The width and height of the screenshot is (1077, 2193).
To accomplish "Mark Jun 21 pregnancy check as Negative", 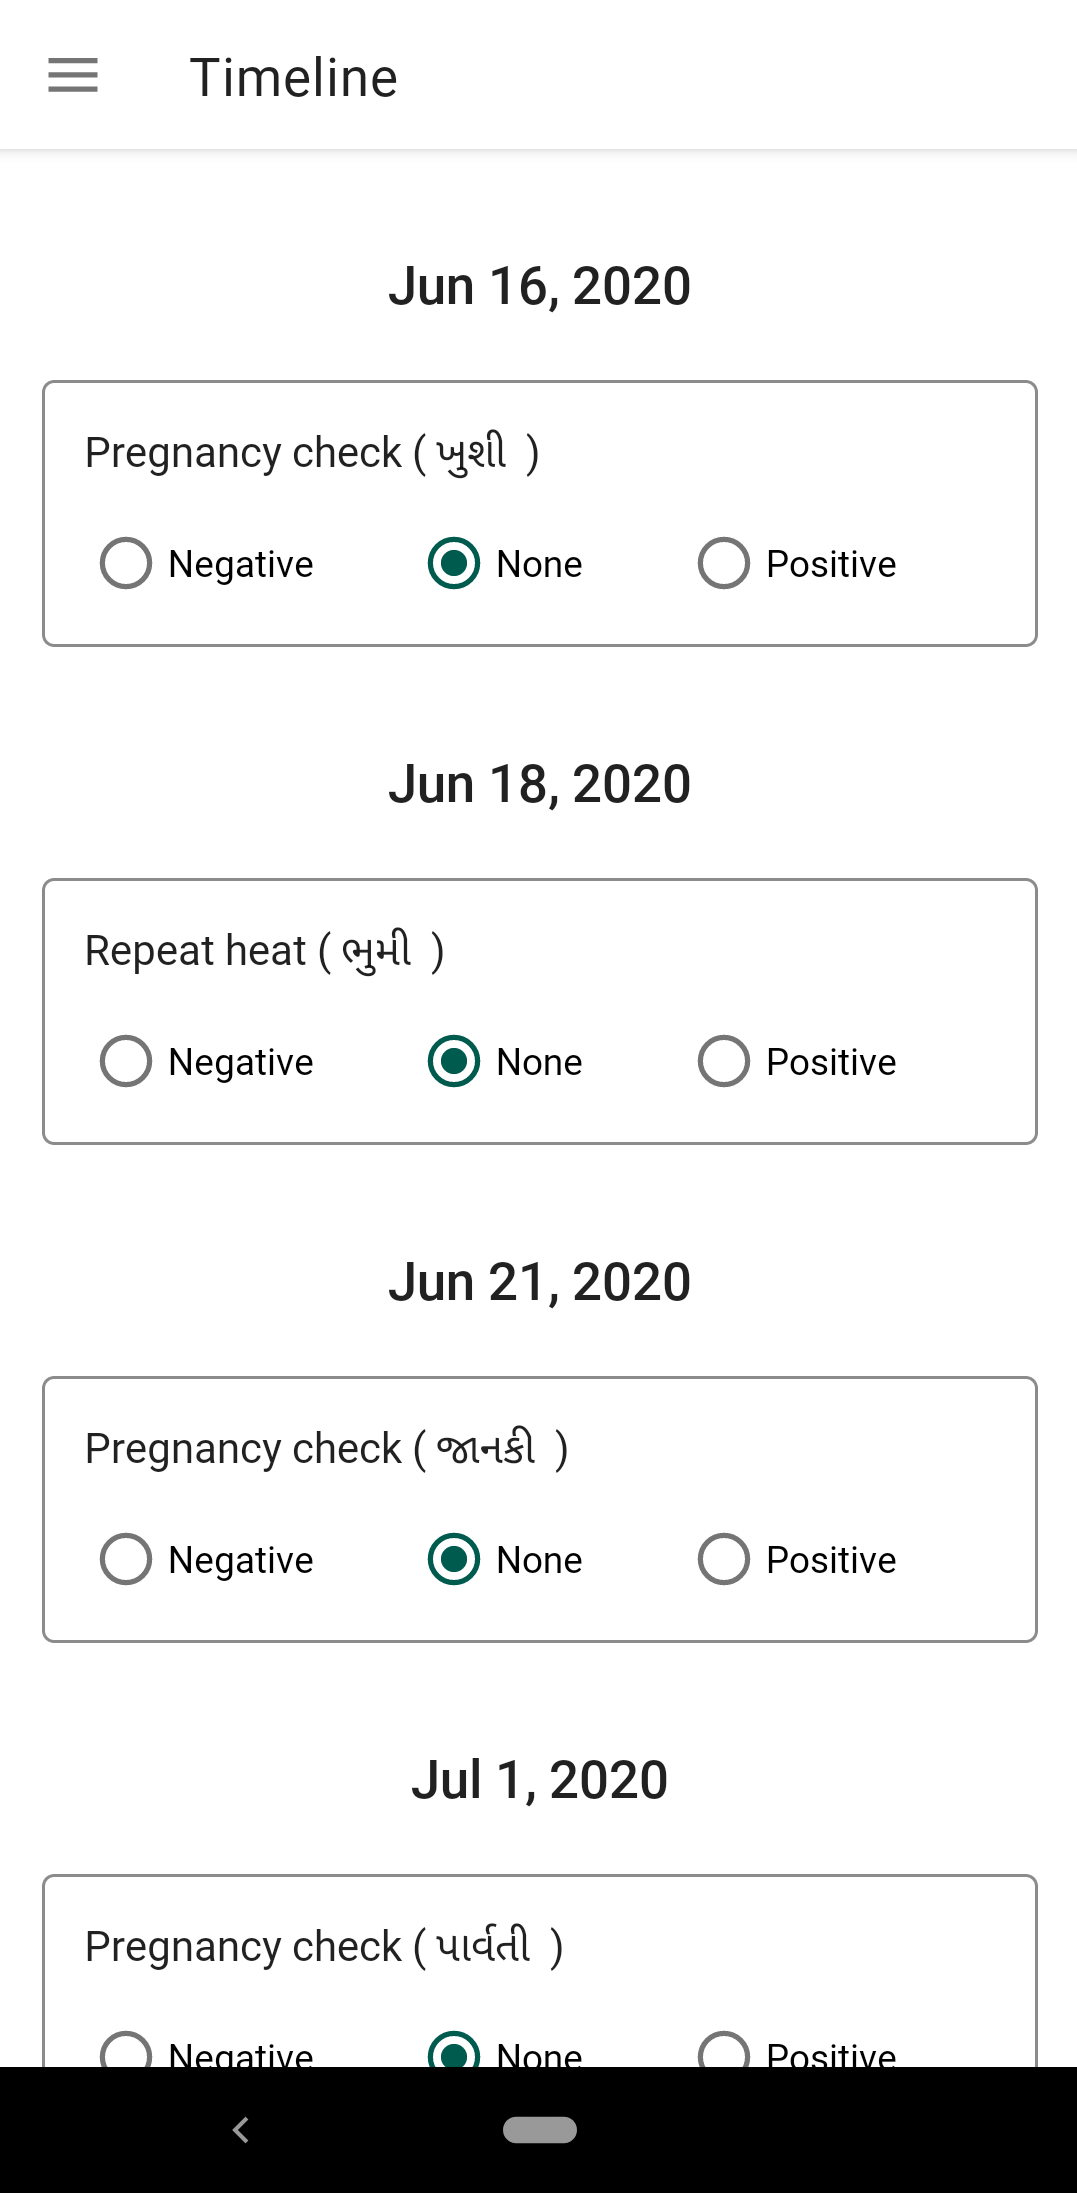I will [x=127, y=1559].
